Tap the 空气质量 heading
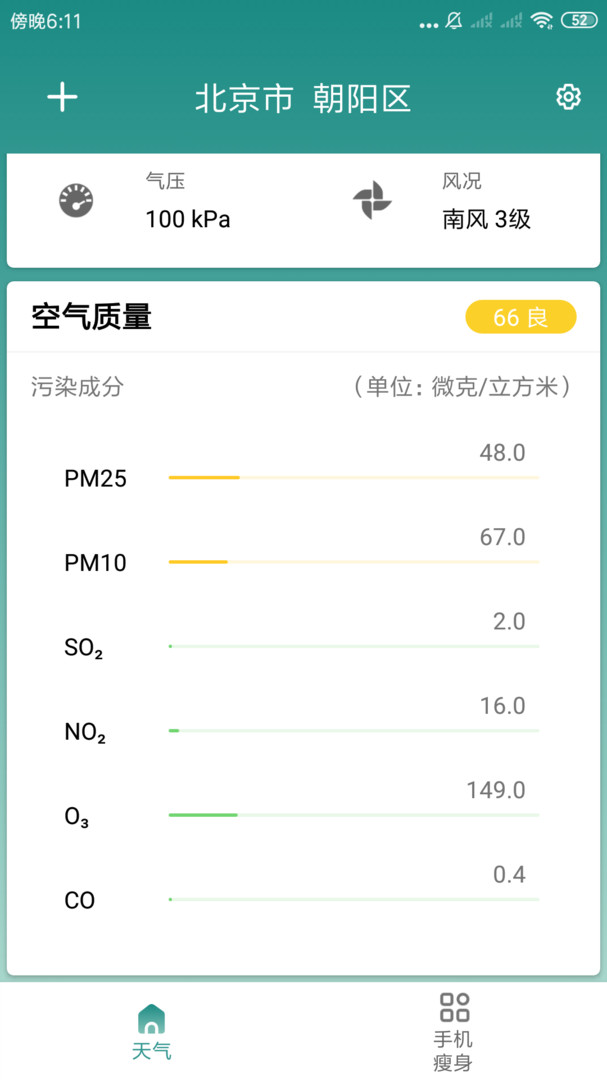Viewport: 607px width, 1080px height. (92, 317)
